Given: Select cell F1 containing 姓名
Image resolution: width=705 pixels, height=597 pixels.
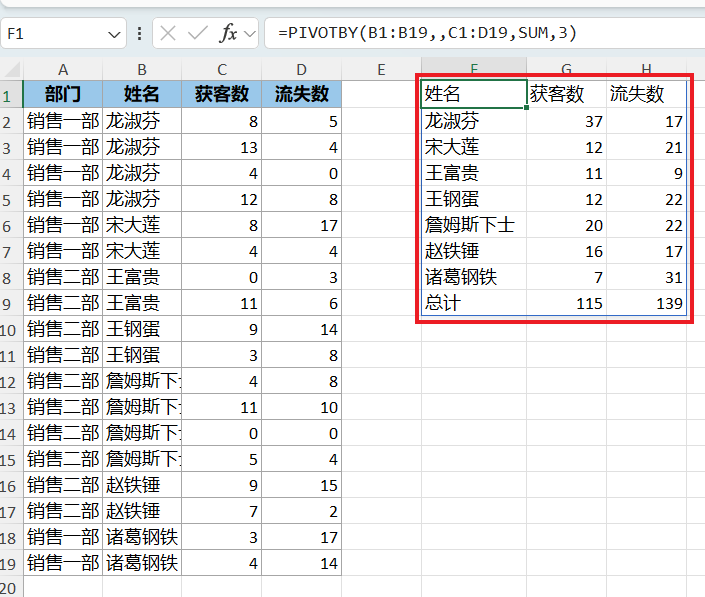Looking at the screenshot, I should pyautogui.click(x=474, y=94).
